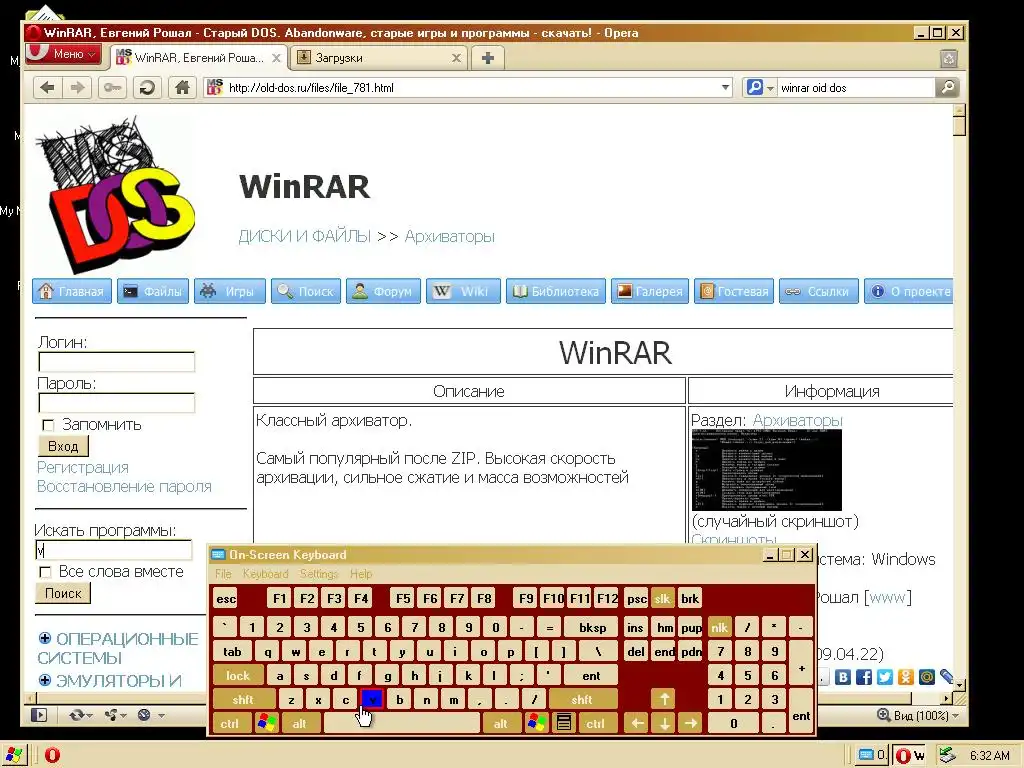Click Safely Remove Hardware tray icon
This screenshot has width=1024, height=768.
[x=946, y=756]
